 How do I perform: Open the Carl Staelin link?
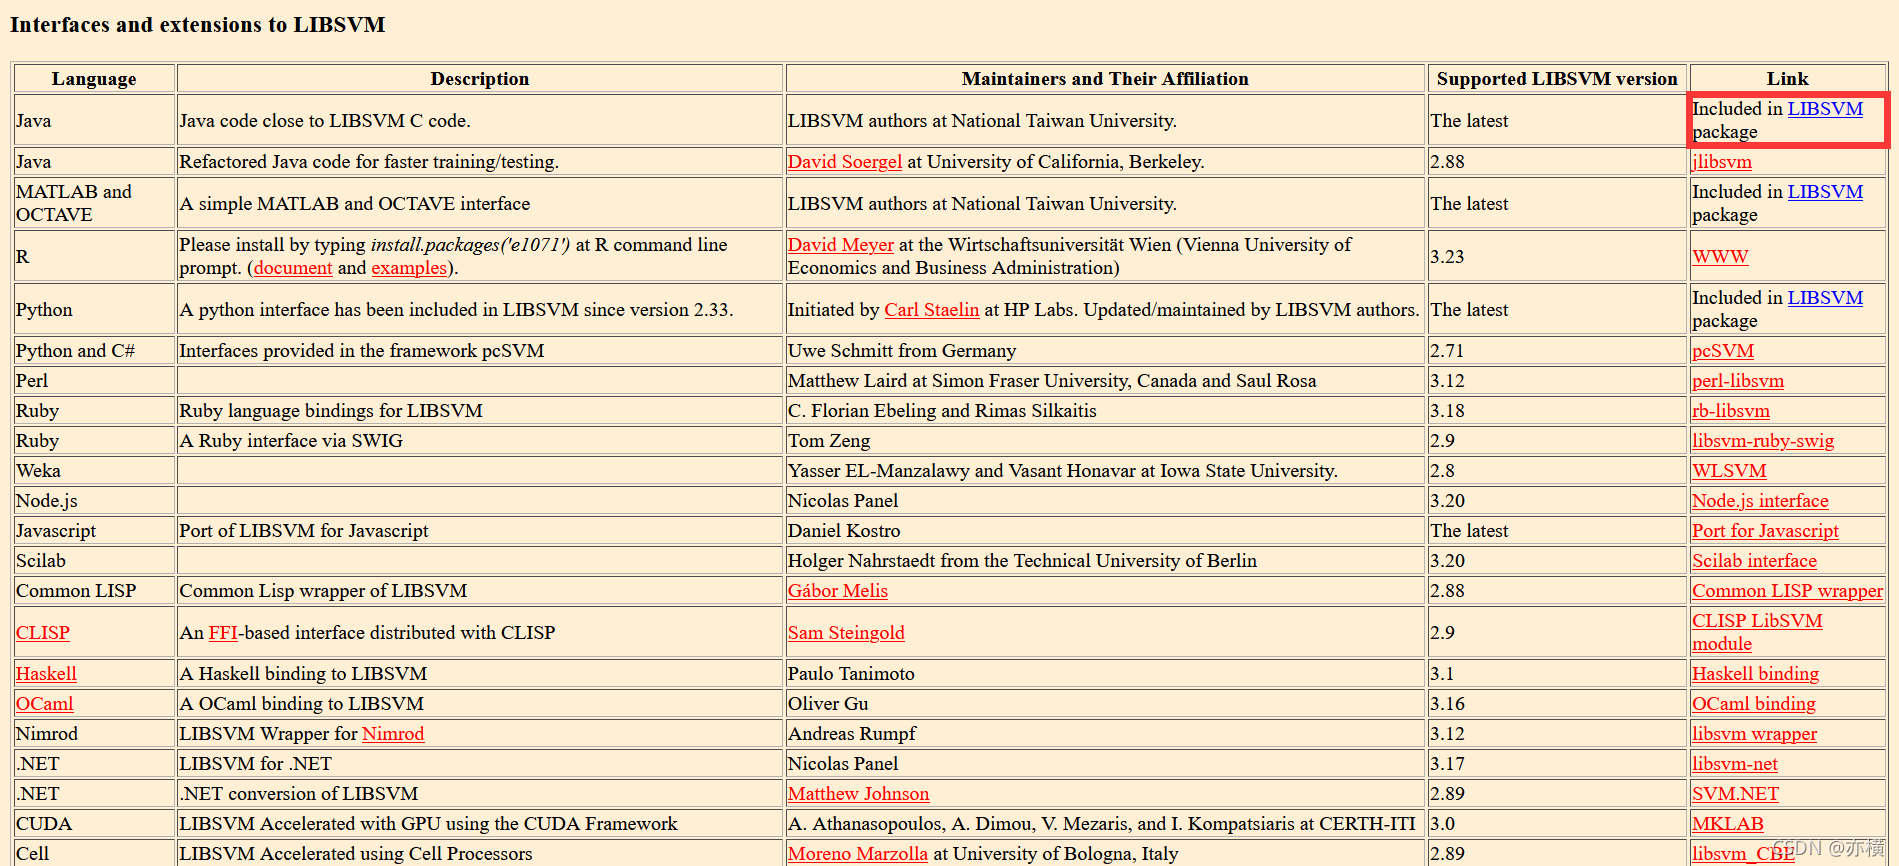coord(932,310)
